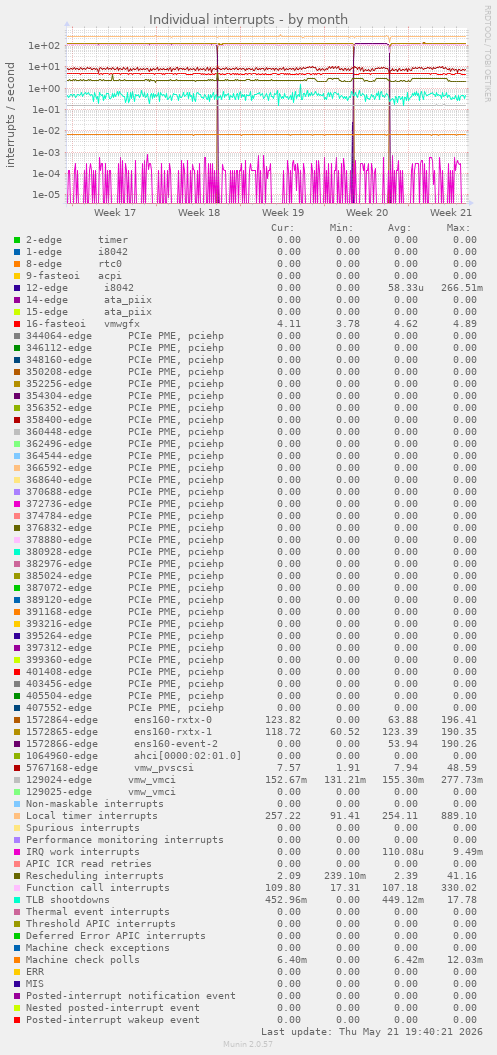Click the swatch beside 1572864-edge ens160-rxtx-0
497x1055 pixels.
tap(17, 720)
